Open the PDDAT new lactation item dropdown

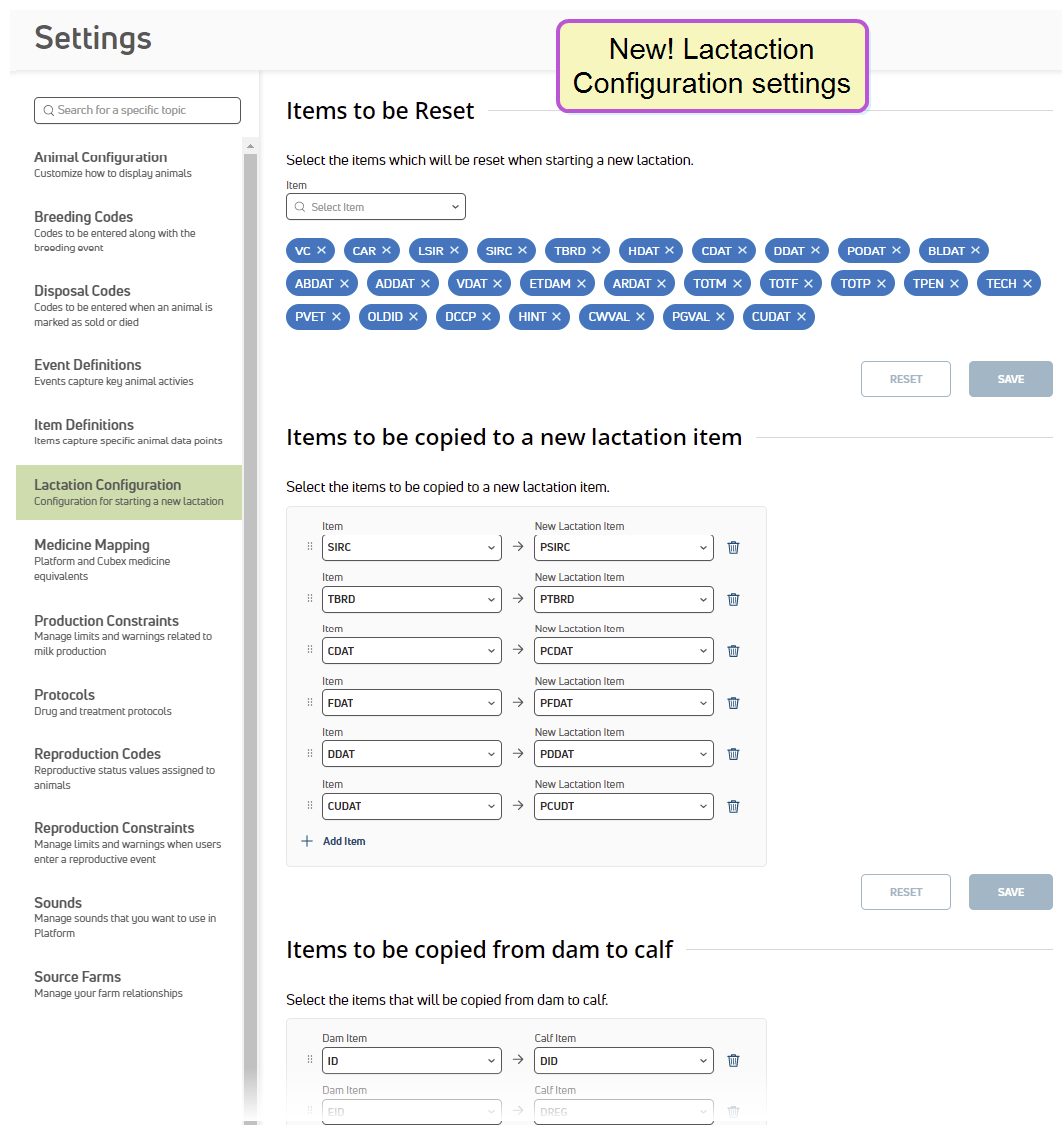[x=624, y=754]
